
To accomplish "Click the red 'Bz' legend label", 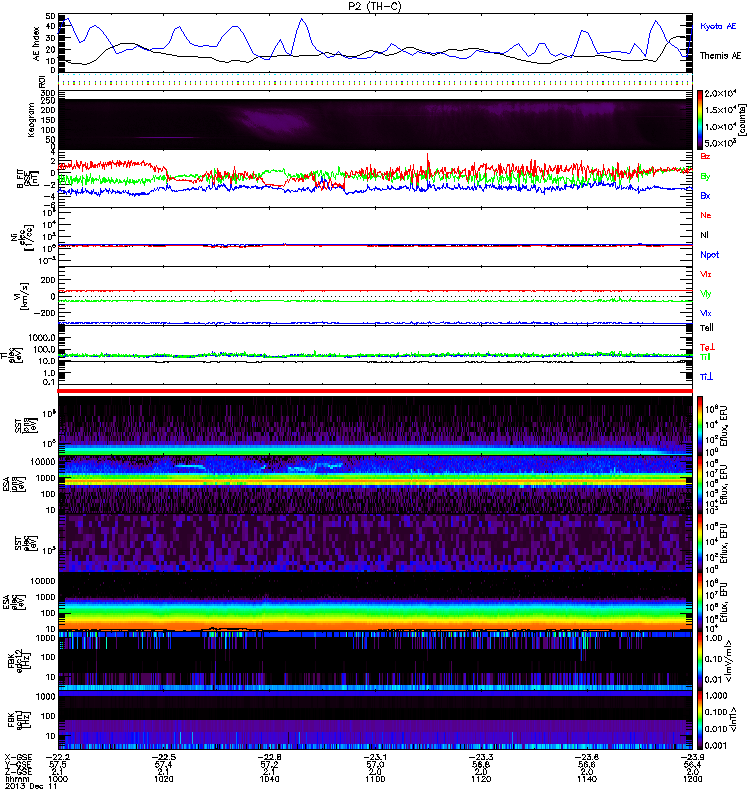I will pyautogui.click(x=705, y=156).
